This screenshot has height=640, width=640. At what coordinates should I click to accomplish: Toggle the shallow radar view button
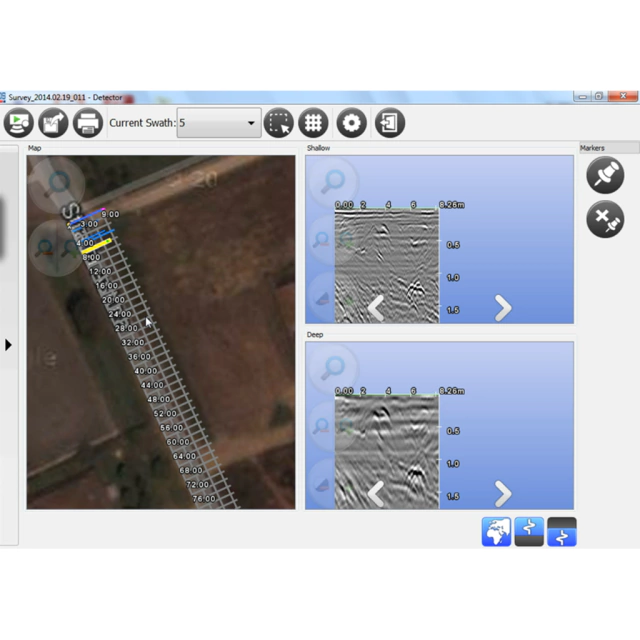point(529,532)
